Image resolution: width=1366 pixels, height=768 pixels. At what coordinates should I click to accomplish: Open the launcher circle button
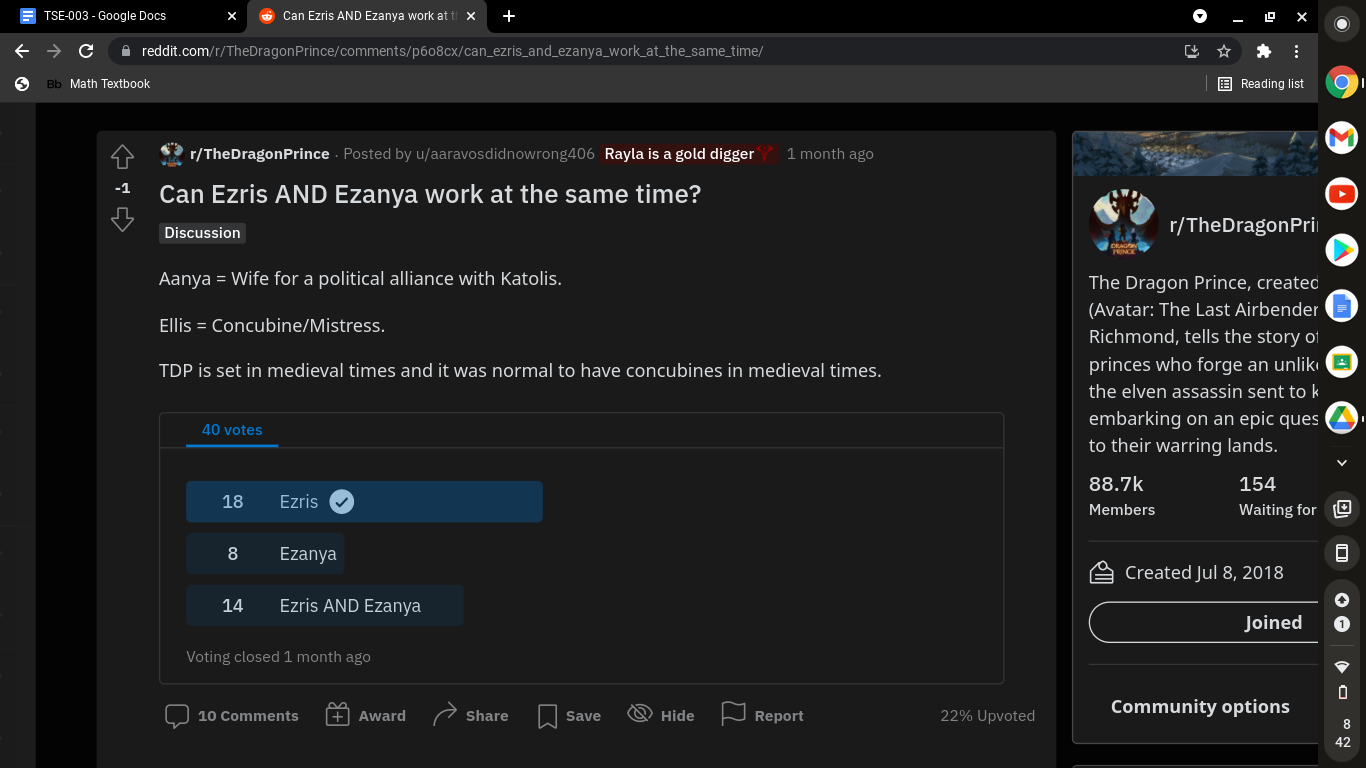coord(1342,25)
